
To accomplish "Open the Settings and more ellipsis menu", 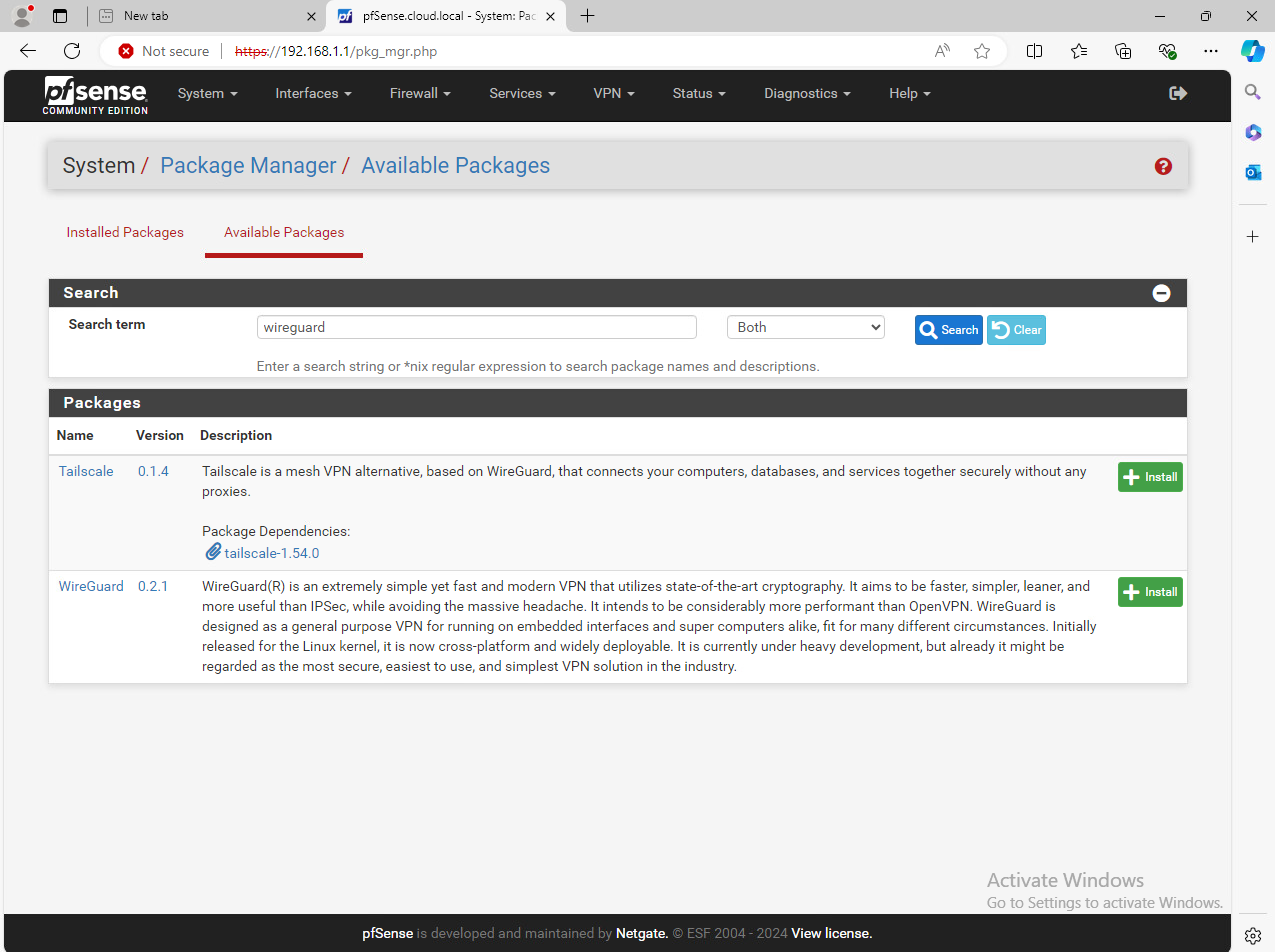I will click(1211, 51).
